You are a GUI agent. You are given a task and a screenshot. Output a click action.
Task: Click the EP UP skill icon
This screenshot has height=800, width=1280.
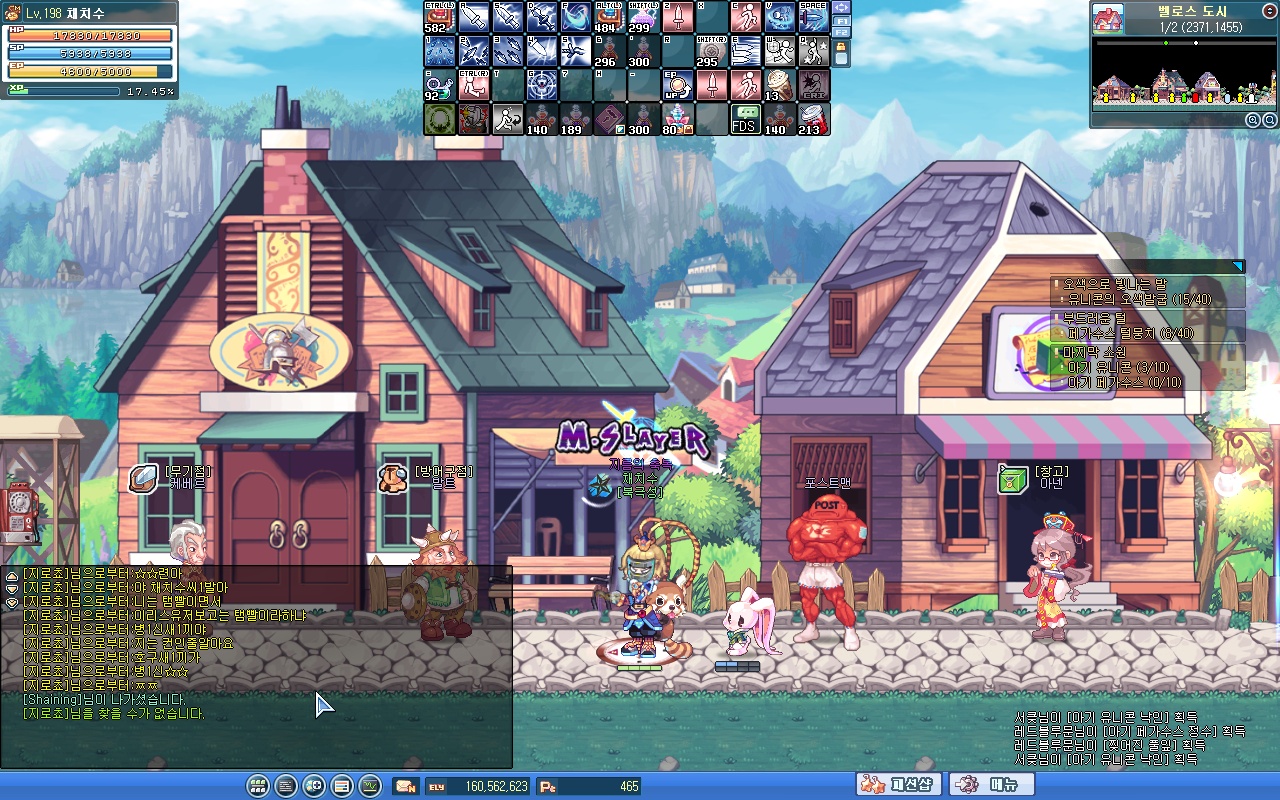tap(677, 85)
